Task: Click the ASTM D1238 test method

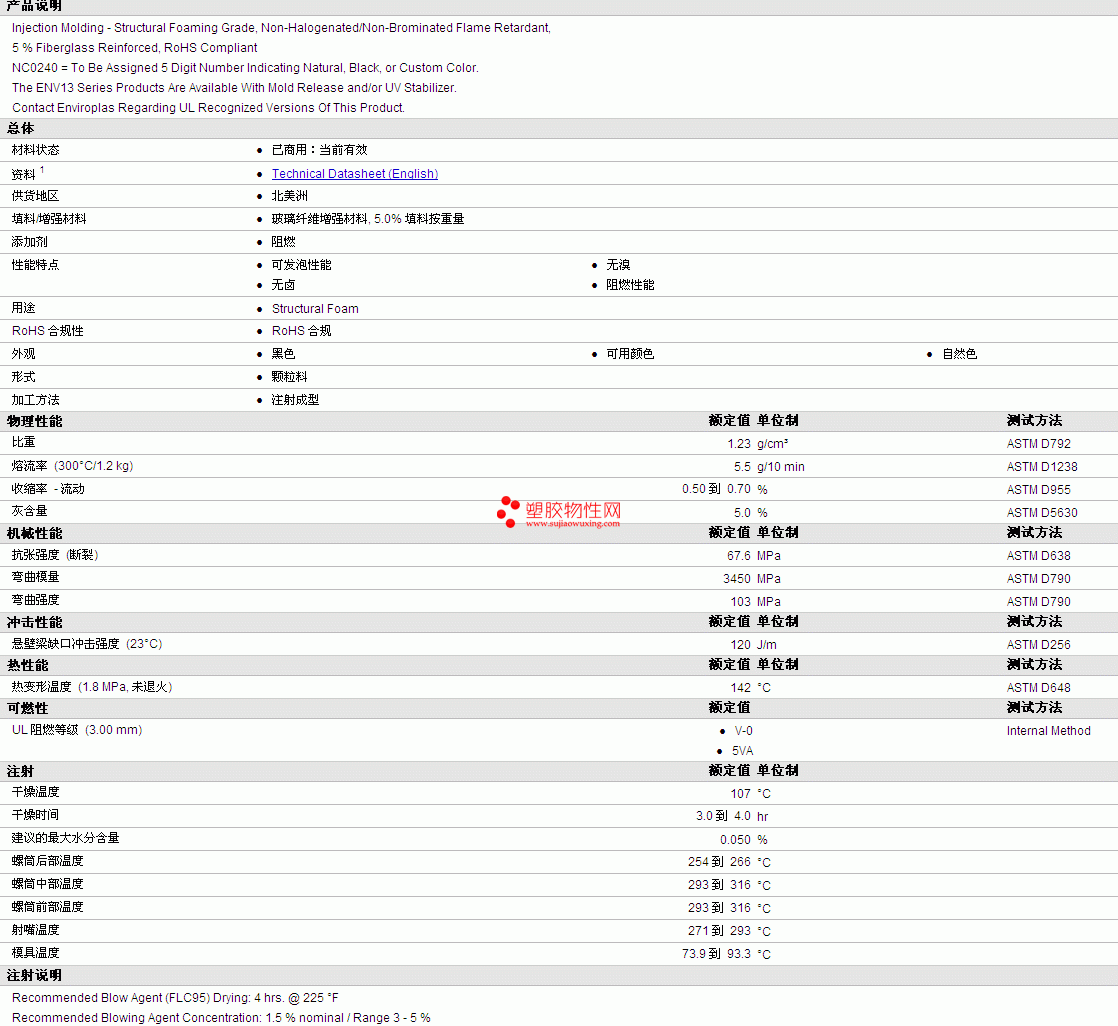Action: pyautogui.click(x=1042, y=466)
